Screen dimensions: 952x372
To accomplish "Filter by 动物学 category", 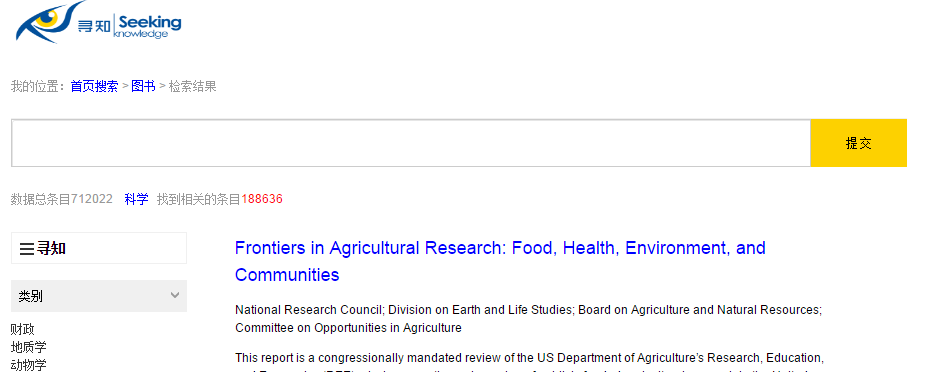I will pos(29,365).
